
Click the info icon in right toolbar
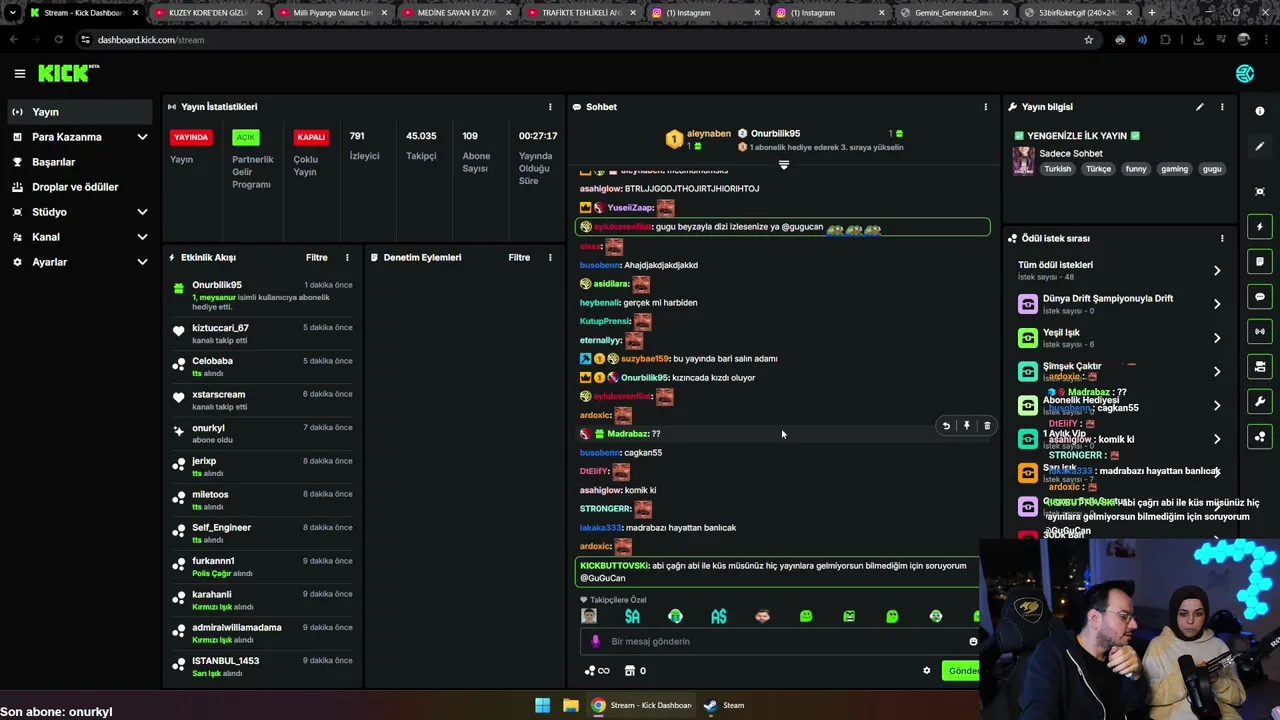pyautogui.click(x=1260, y=111)
